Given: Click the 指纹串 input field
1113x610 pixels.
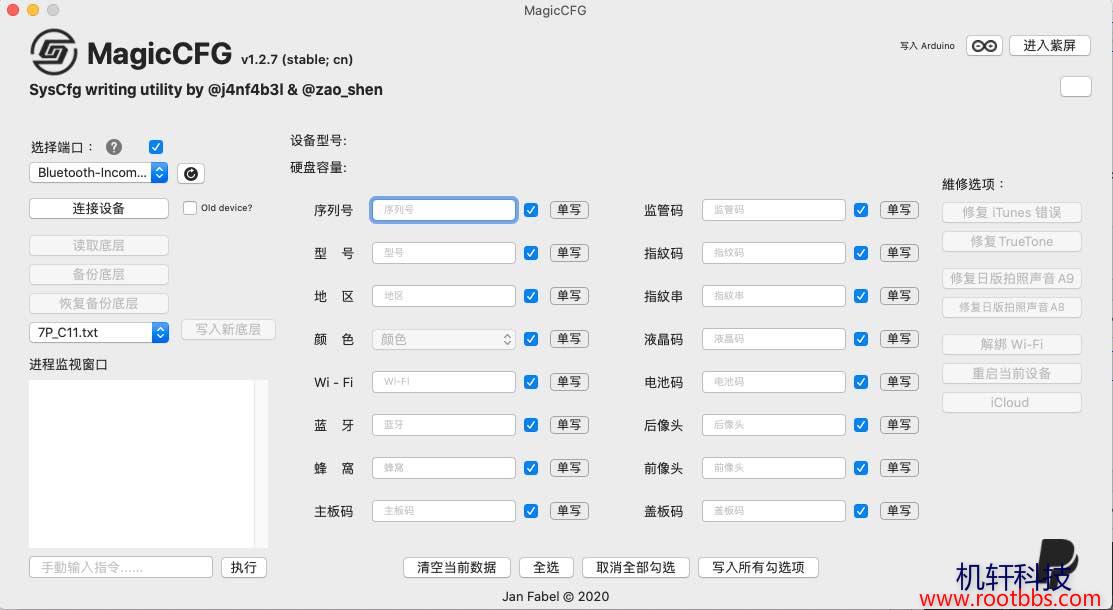Looking at the screenshot, I should [x=774, y=296].
